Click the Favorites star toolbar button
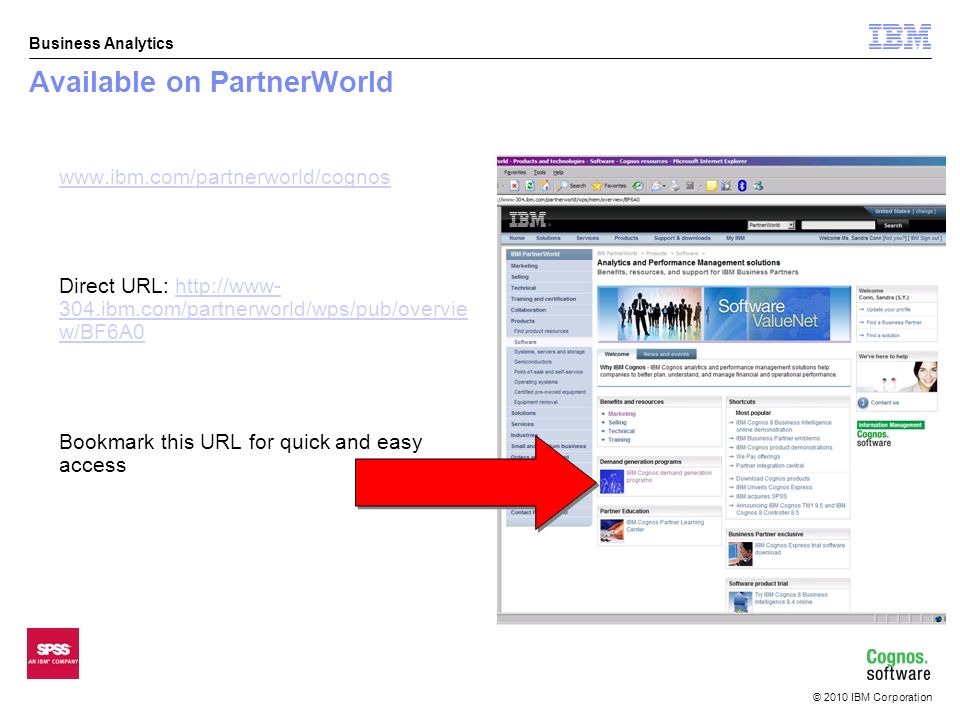The height and width of the screenshot is (720, 960). coord(609,186)
